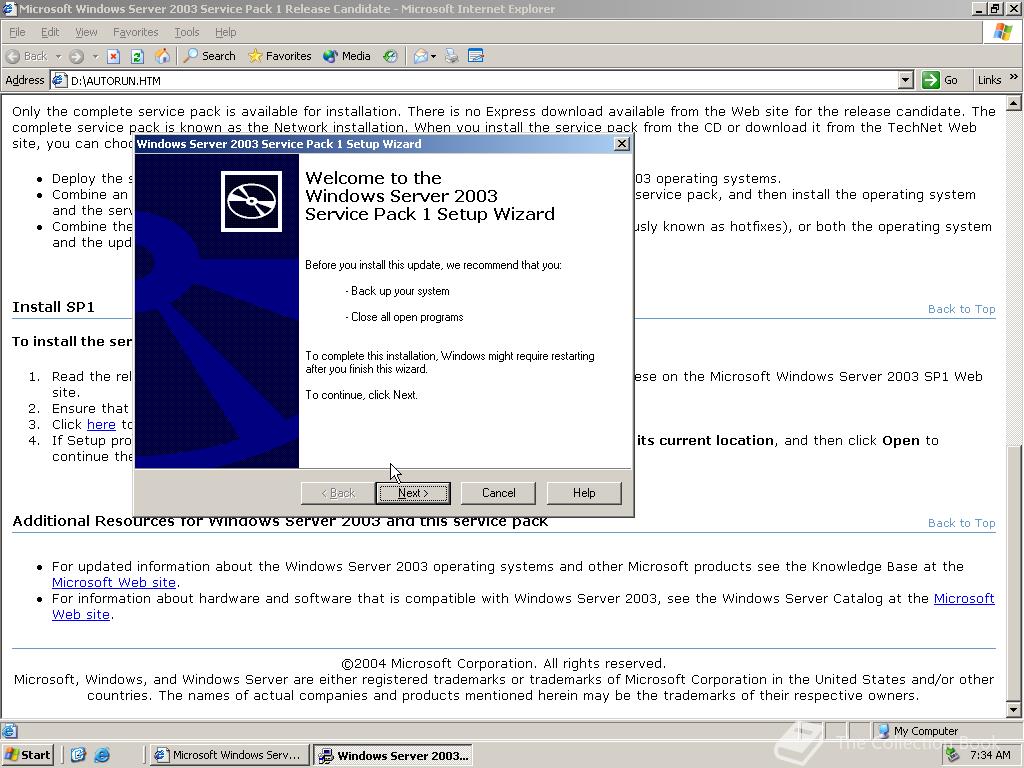Screen dimensions: 1024x768
Task: Click Back to Top beside Install SP1
Action: [x=961, y=309]
